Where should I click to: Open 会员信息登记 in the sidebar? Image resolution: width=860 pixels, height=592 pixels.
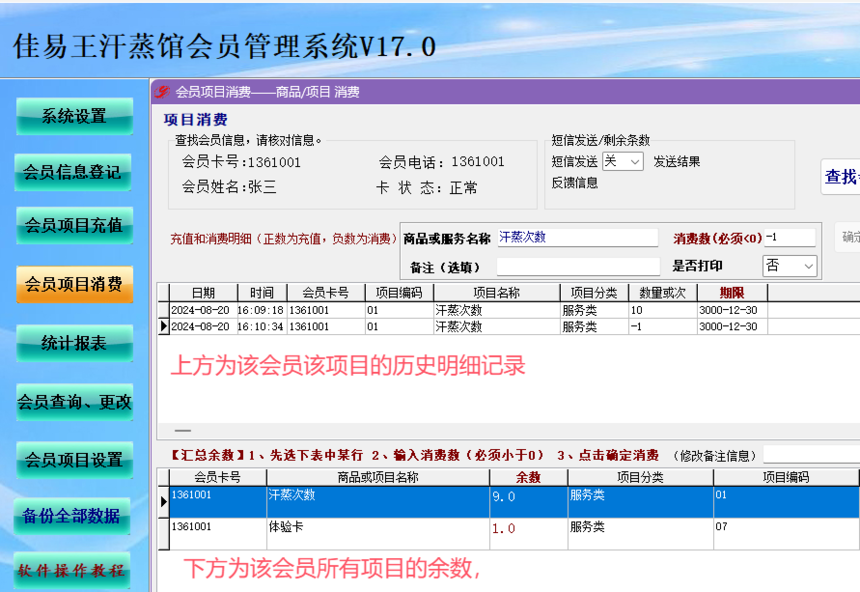point(73,172)
